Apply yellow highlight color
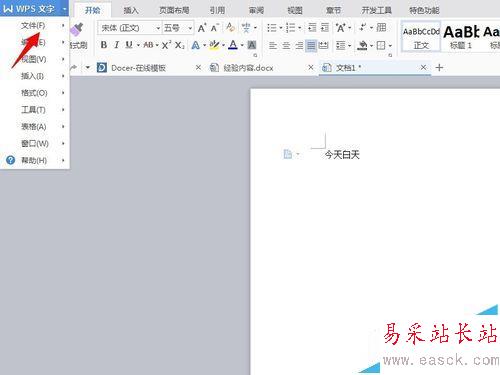The width and height of the screenshot is (500, 375). pyautogui.click(x=214, y=45)
